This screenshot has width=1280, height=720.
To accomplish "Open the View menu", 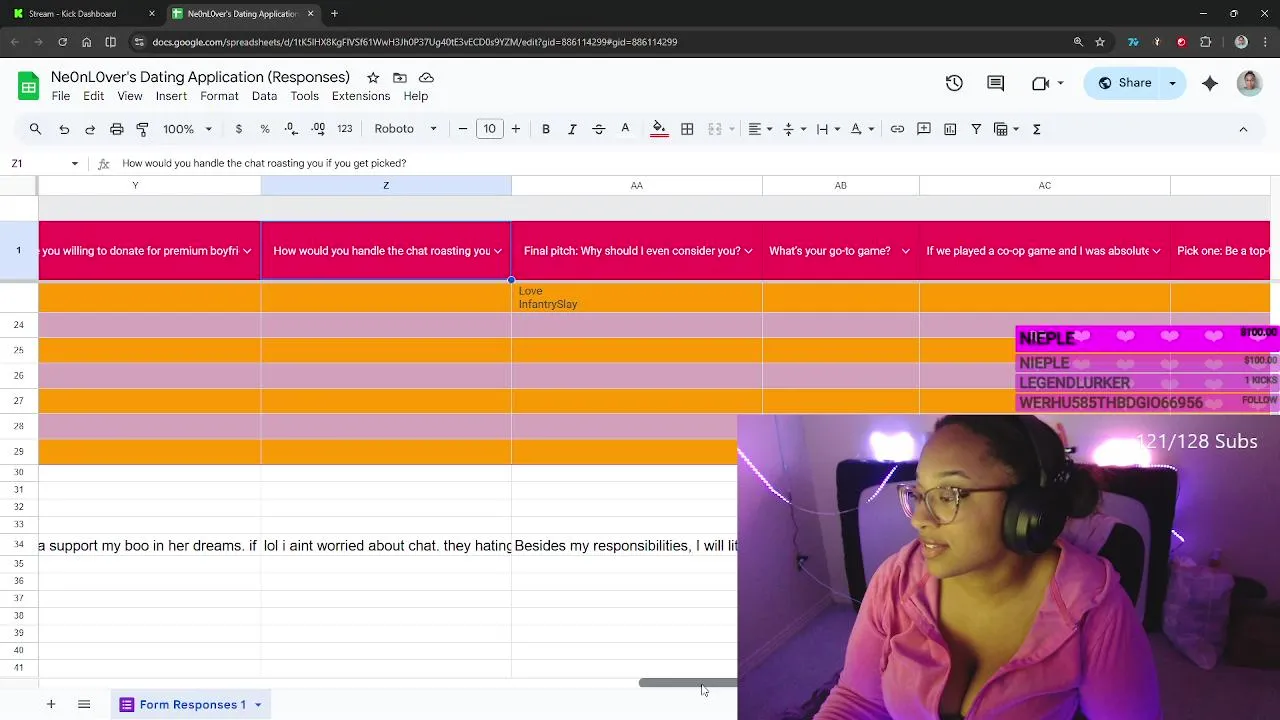I will click(x=130, y=96).
